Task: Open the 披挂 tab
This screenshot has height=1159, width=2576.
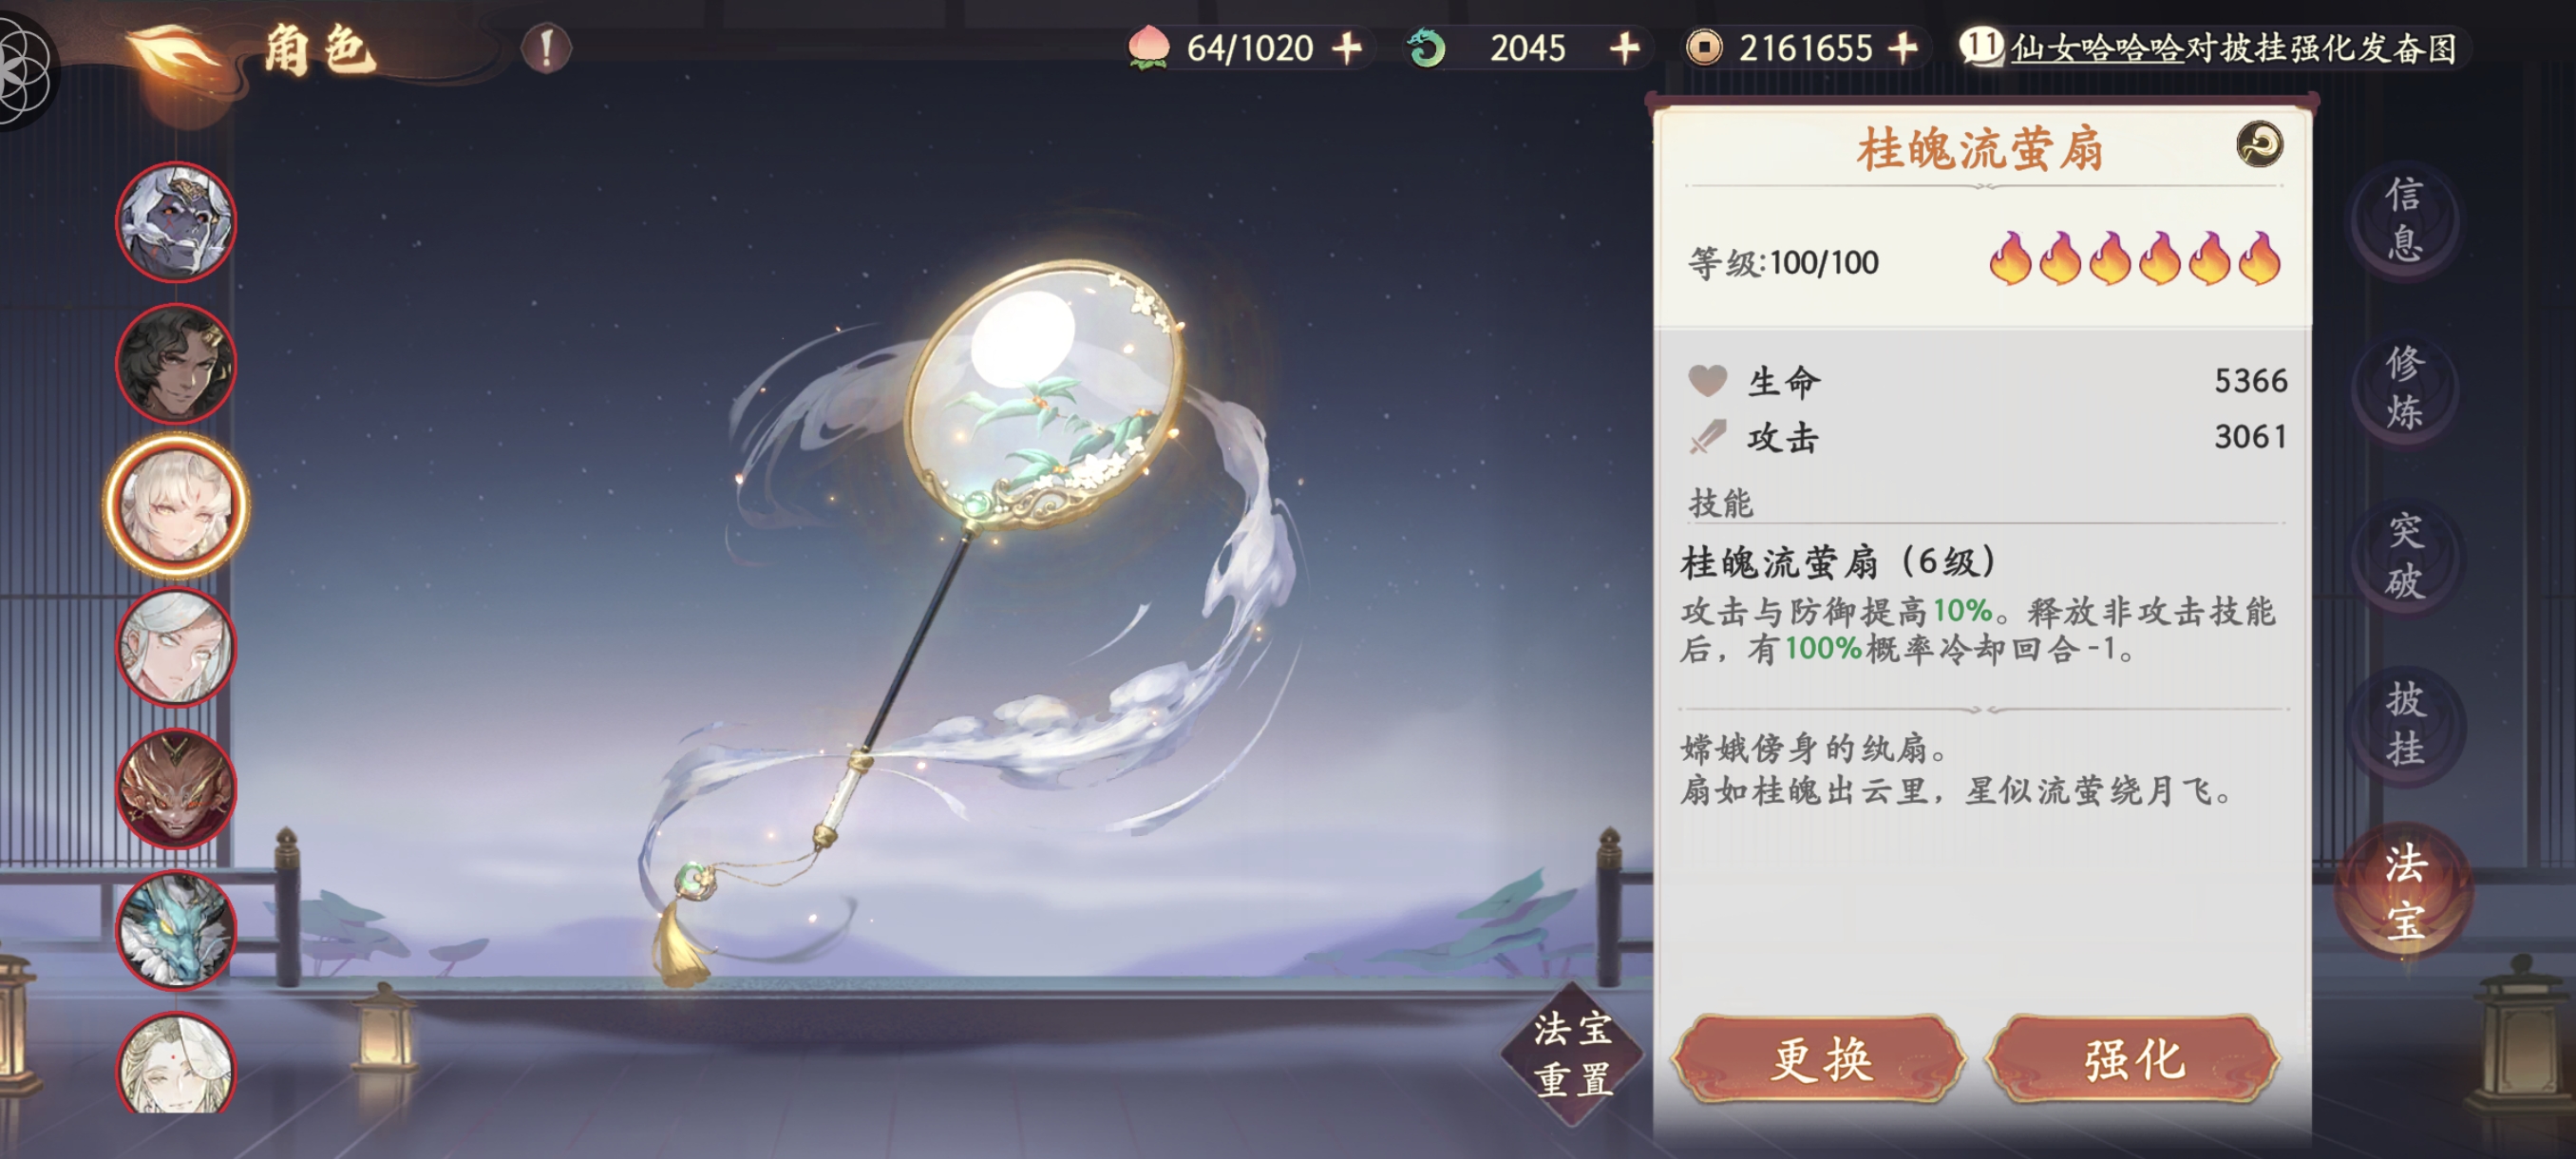Action: (2404, 725)
